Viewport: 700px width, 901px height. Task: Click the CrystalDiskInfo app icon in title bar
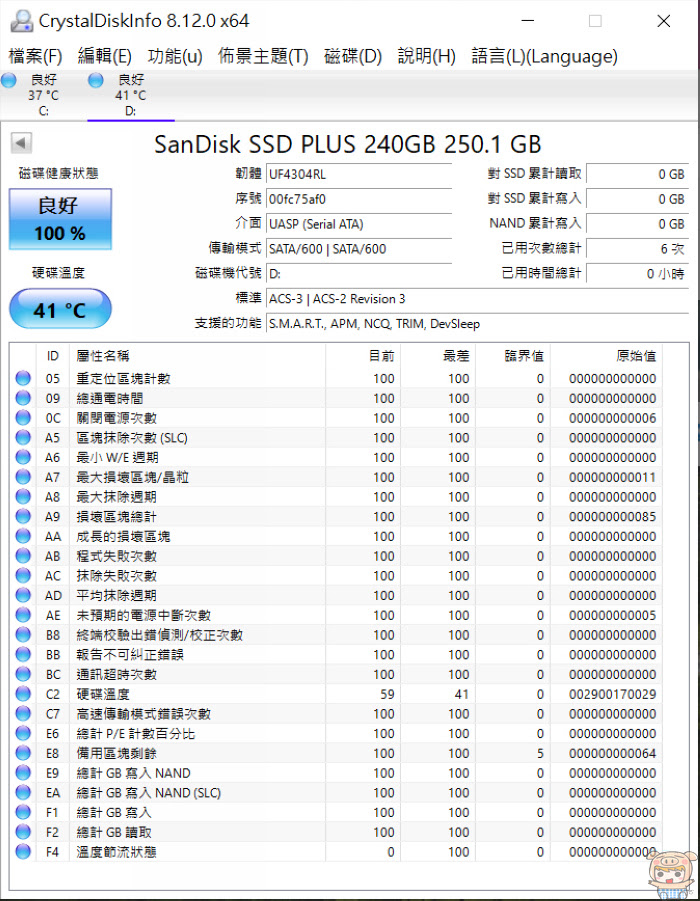(x=21, y=21)
